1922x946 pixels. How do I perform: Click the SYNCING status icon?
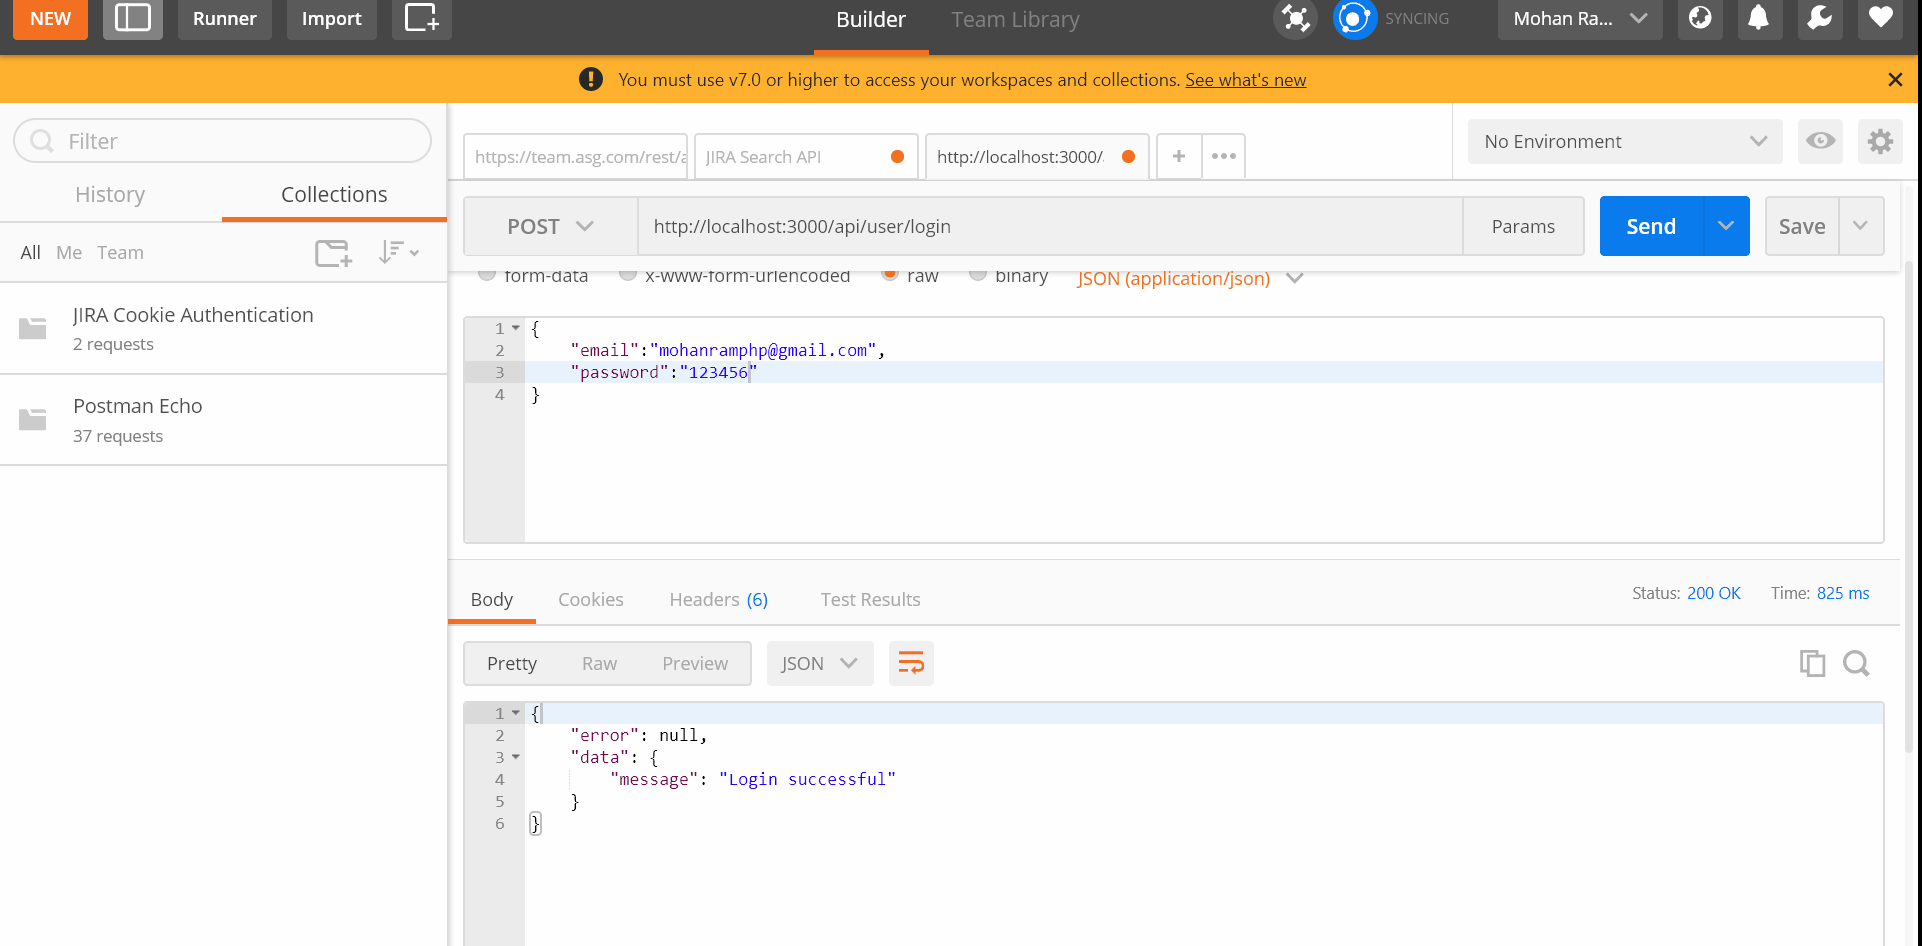point(1355,18)
